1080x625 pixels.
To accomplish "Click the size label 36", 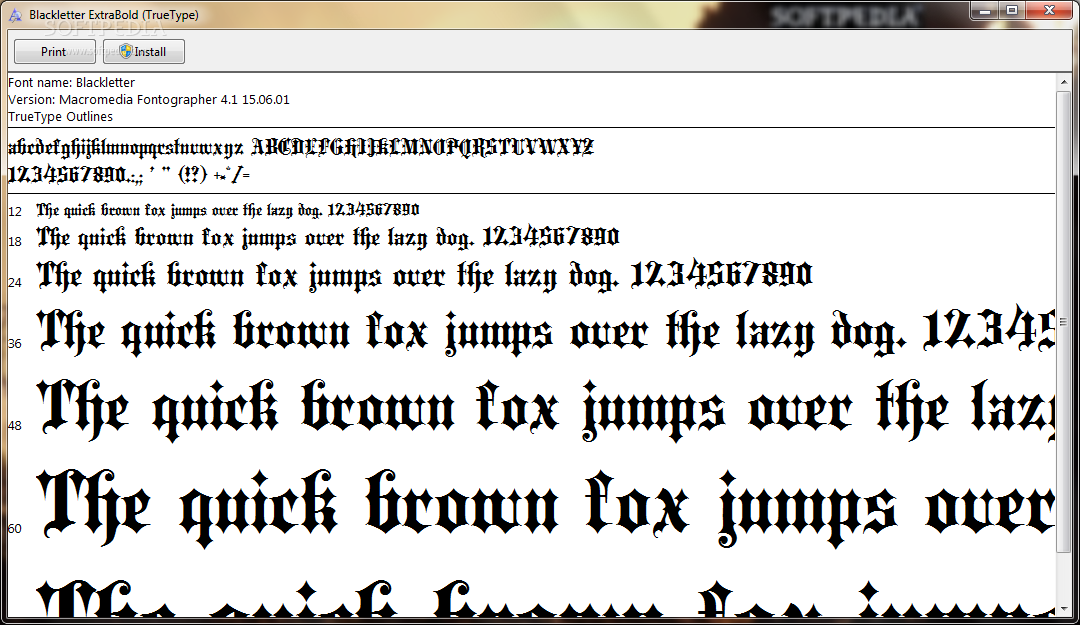I will click(x=15, y=343).
